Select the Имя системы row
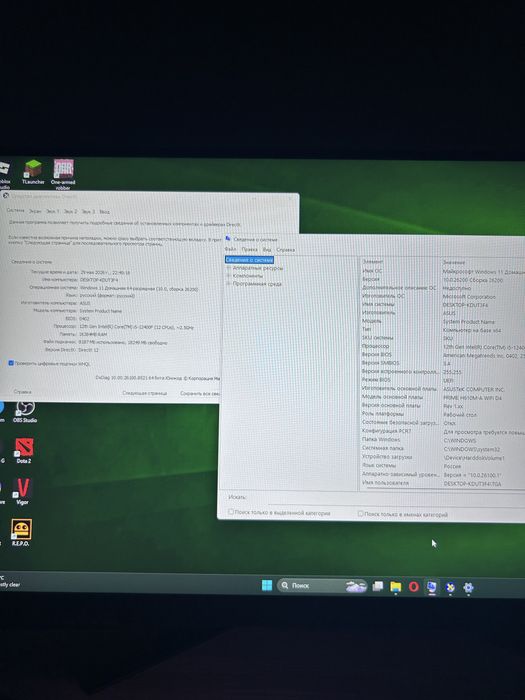 coord(443,304)
